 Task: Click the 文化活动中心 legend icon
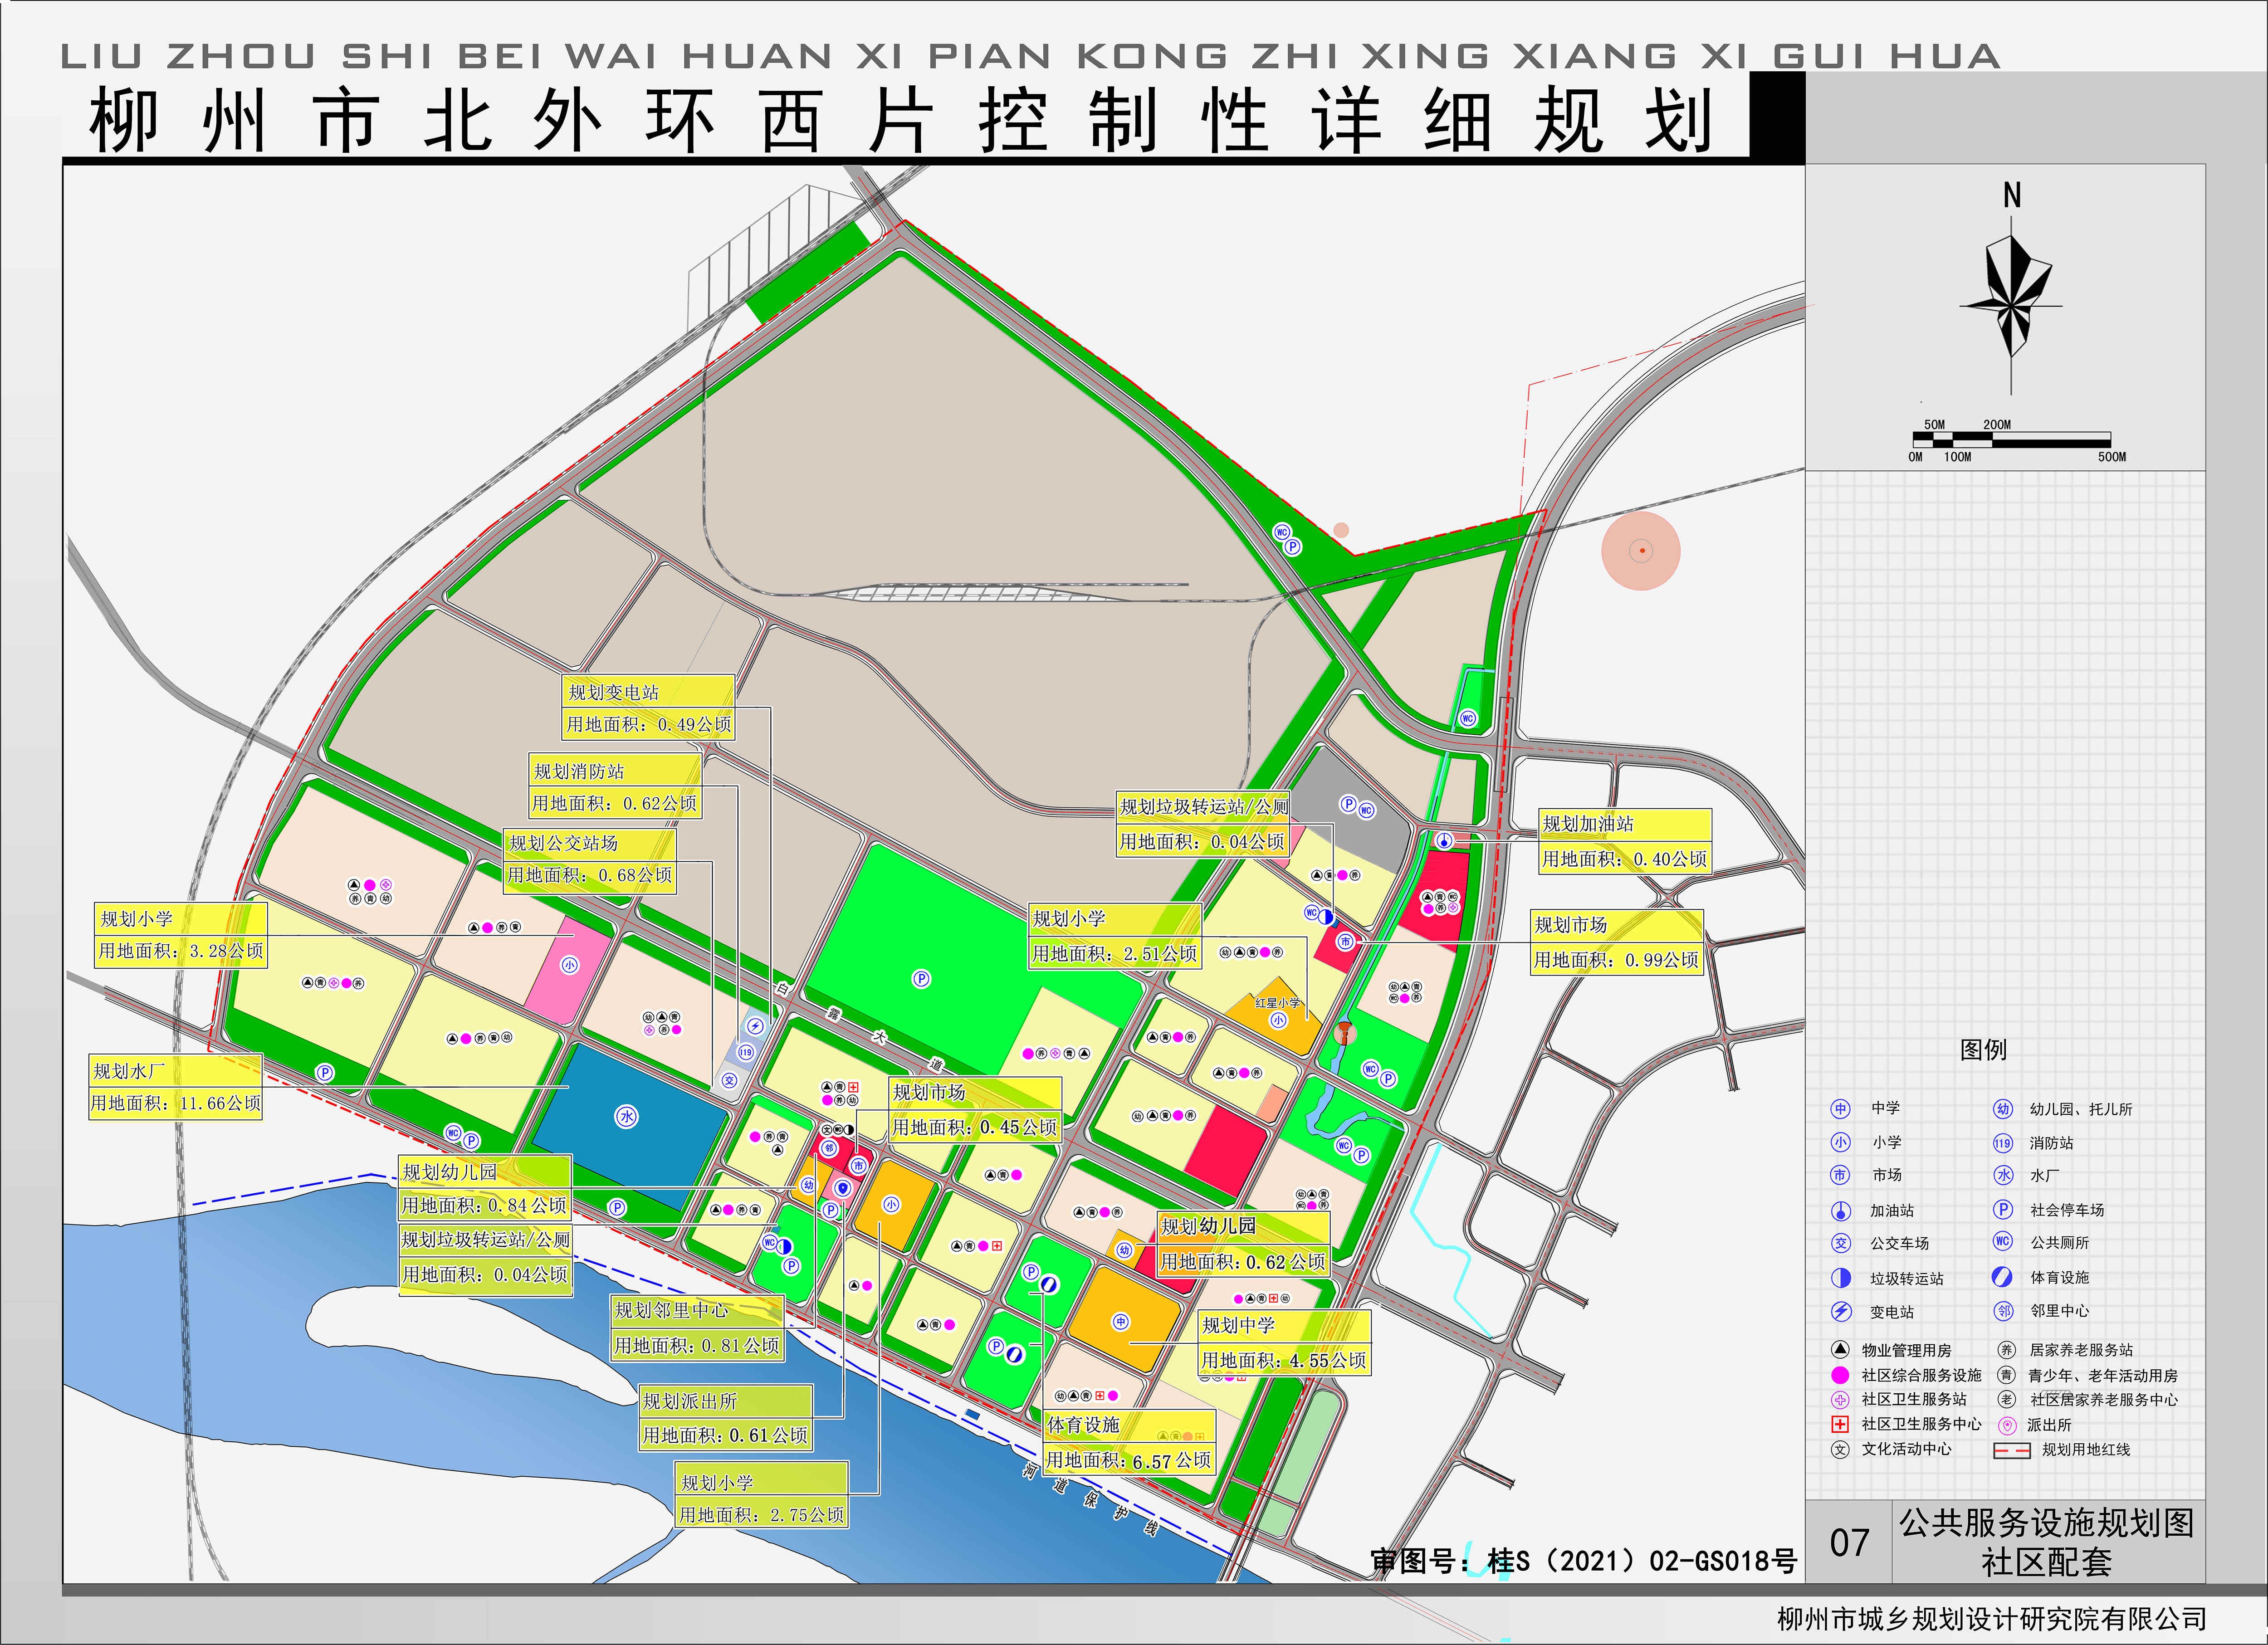pos(1840,1449)
